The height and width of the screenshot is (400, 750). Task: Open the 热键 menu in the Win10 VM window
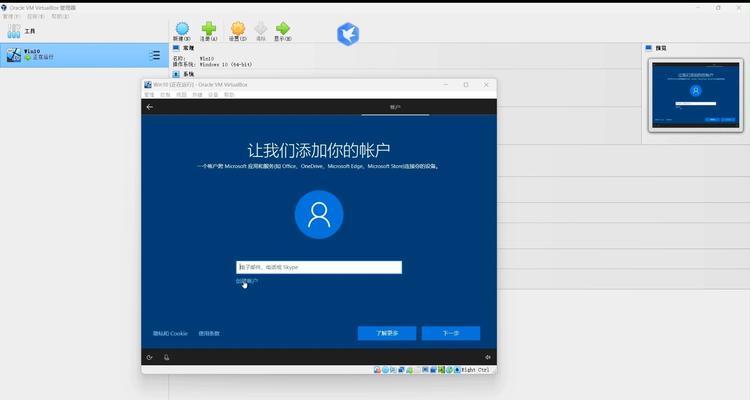tap(197, 95)
